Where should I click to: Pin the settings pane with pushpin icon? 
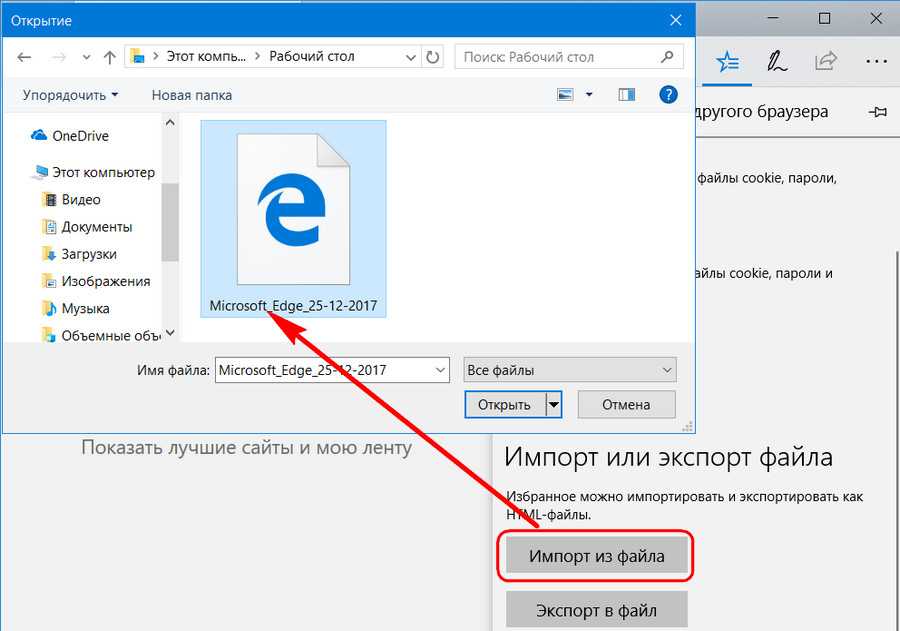click(878, 112)
